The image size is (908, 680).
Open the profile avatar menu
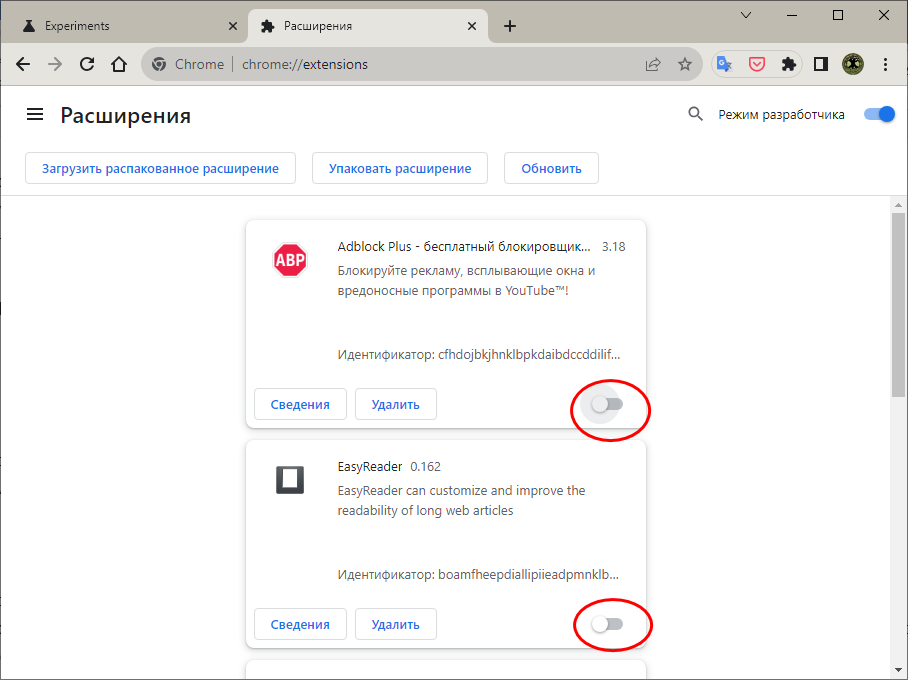pos(853,64)
